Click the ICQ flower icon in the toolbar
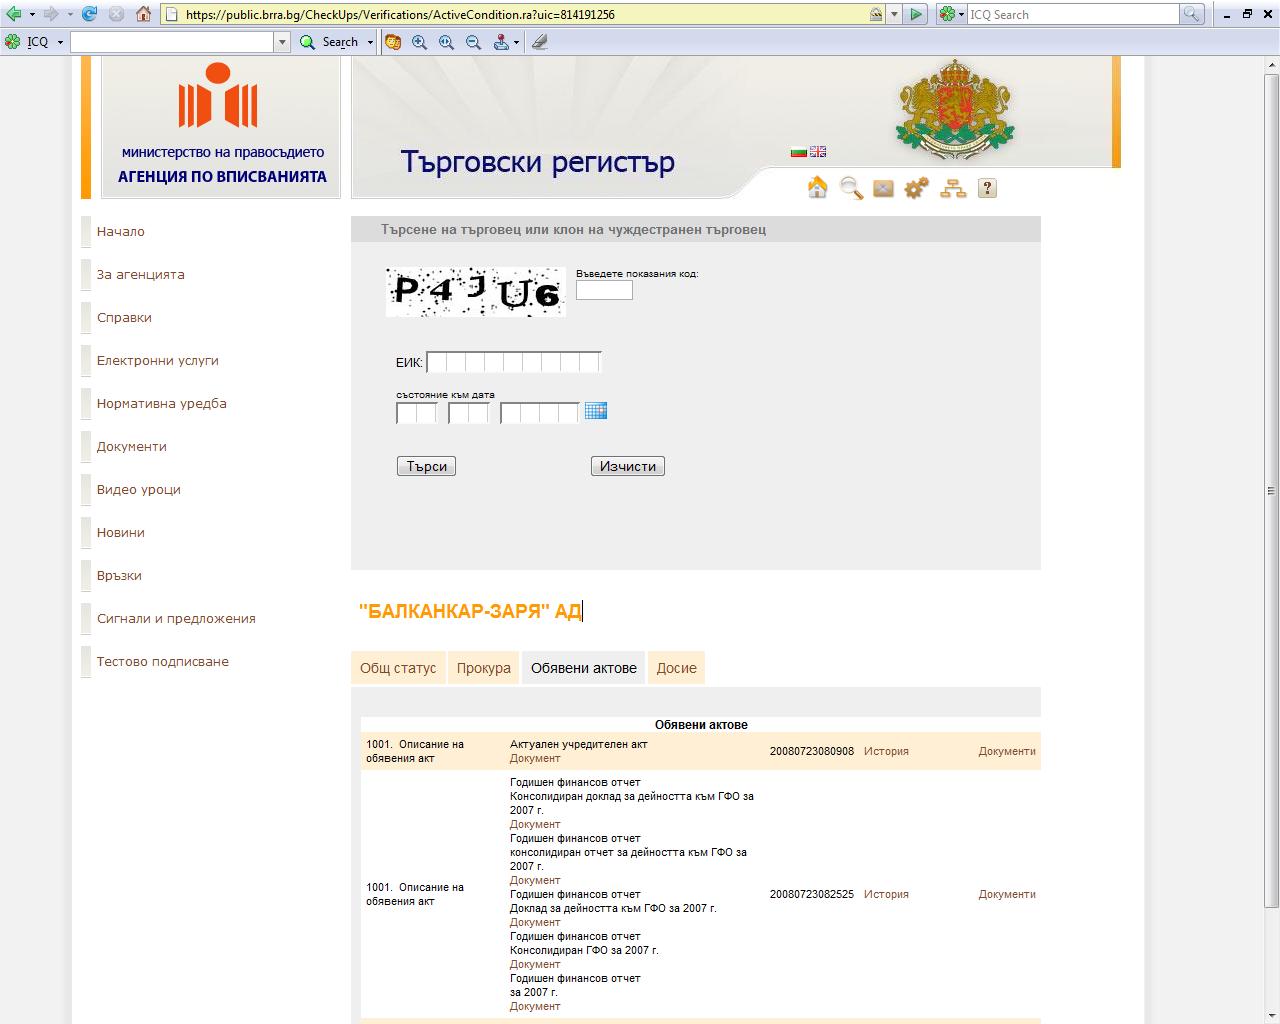 [x=13, y=42]
